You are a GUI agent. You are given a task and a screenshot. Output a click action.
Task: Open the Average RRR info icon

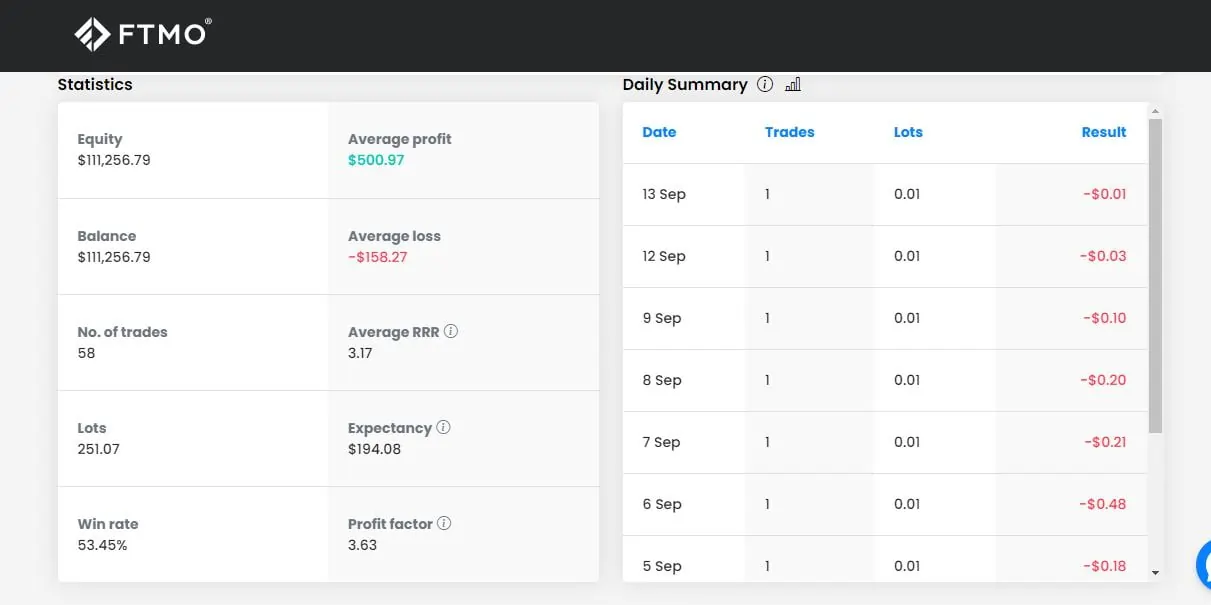pyautogui.click(x=451, y=331)
